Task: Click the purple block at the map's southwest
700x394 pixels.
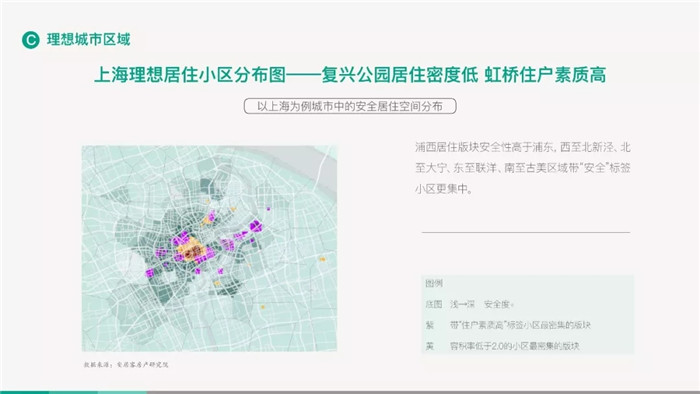Action: pyautogui.click(x=150, y=272)
